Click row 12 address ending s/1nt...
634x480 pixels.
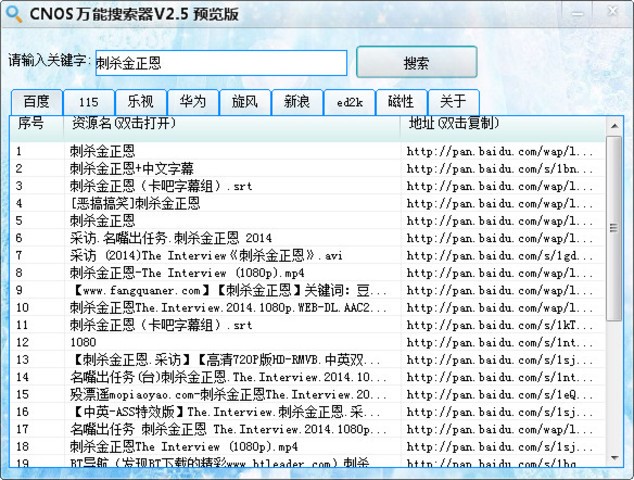(x=499, y=343)
